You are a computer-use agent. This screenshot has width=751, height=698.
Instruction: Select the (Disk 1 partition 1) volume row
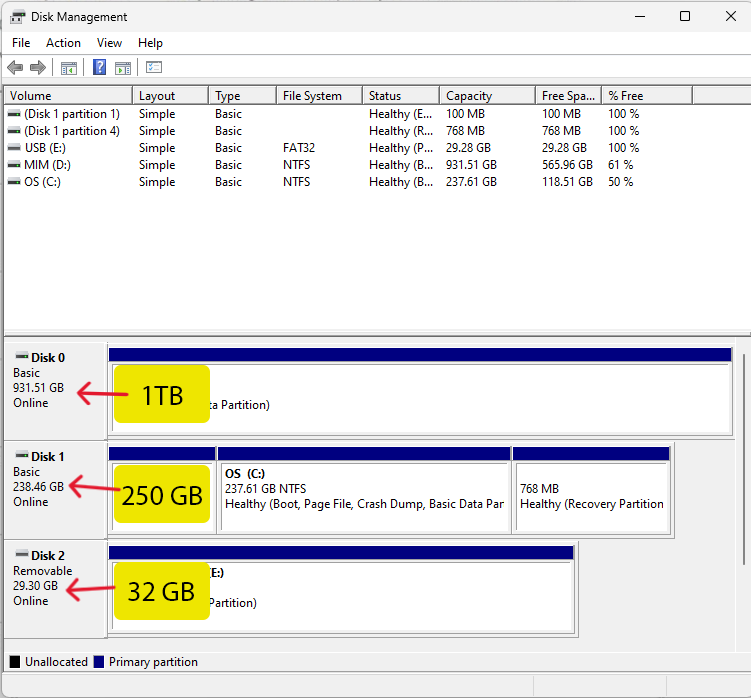[x=348, y=114]
